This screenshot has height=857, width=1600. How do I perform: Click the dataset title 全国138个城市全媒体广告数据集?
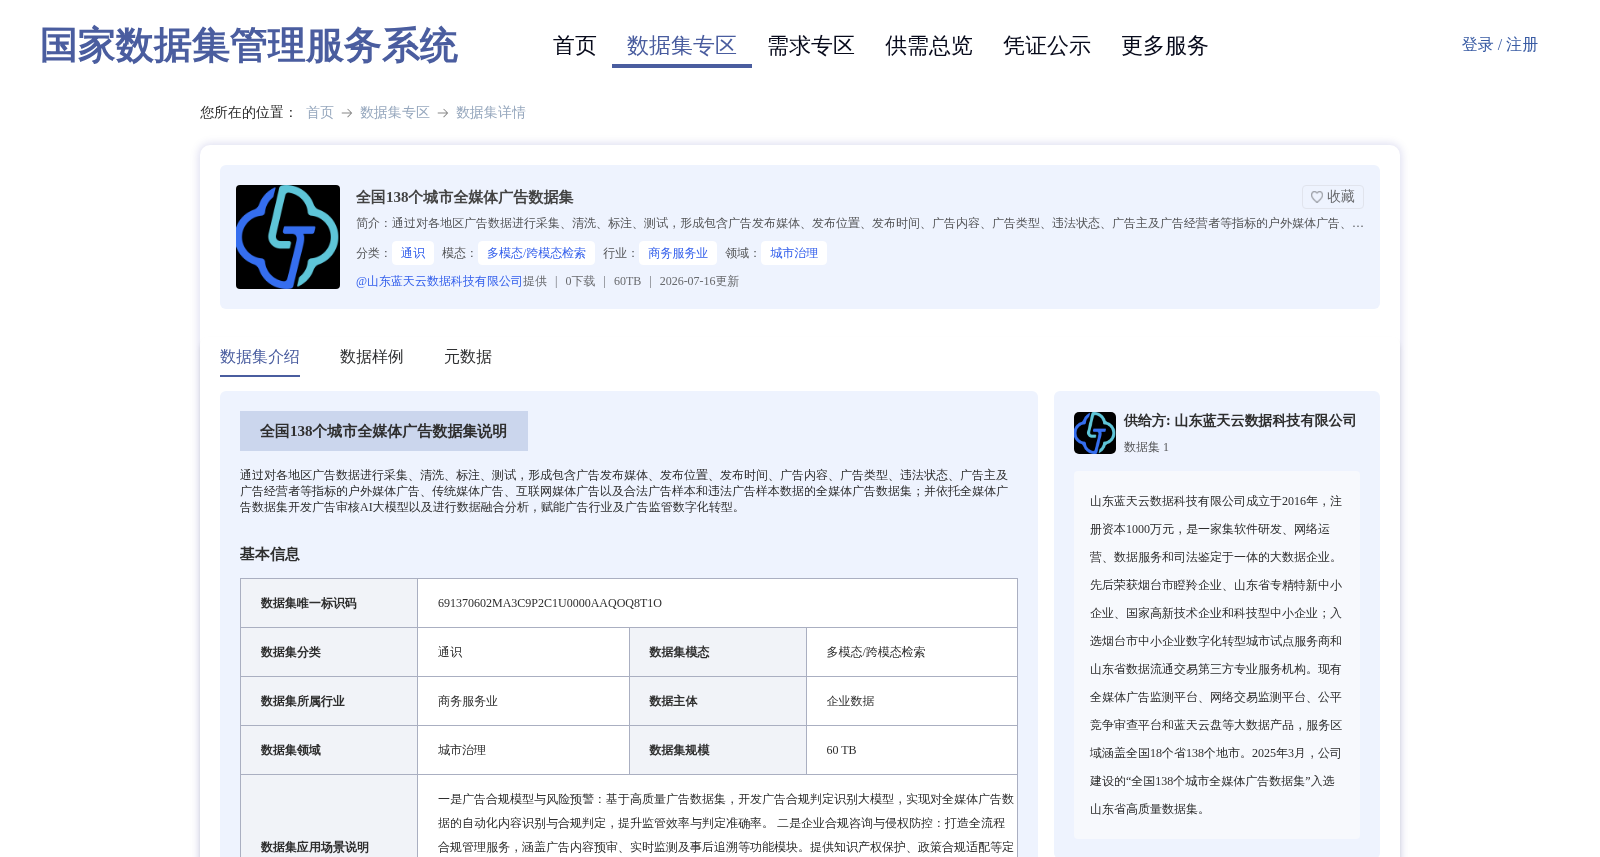click(464, 197)
